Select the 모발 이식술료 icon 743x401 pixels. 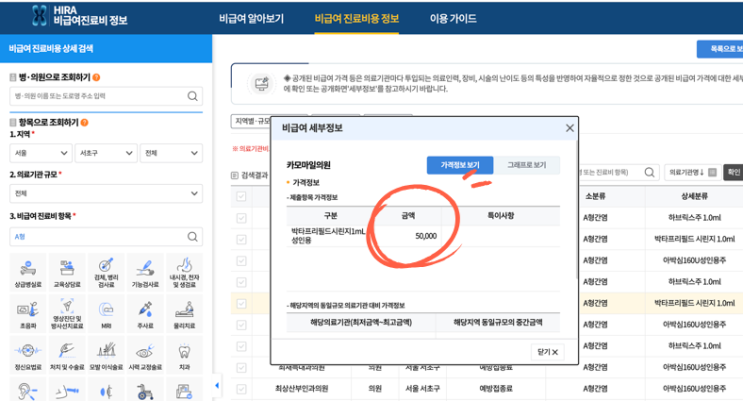pos(106,355)
